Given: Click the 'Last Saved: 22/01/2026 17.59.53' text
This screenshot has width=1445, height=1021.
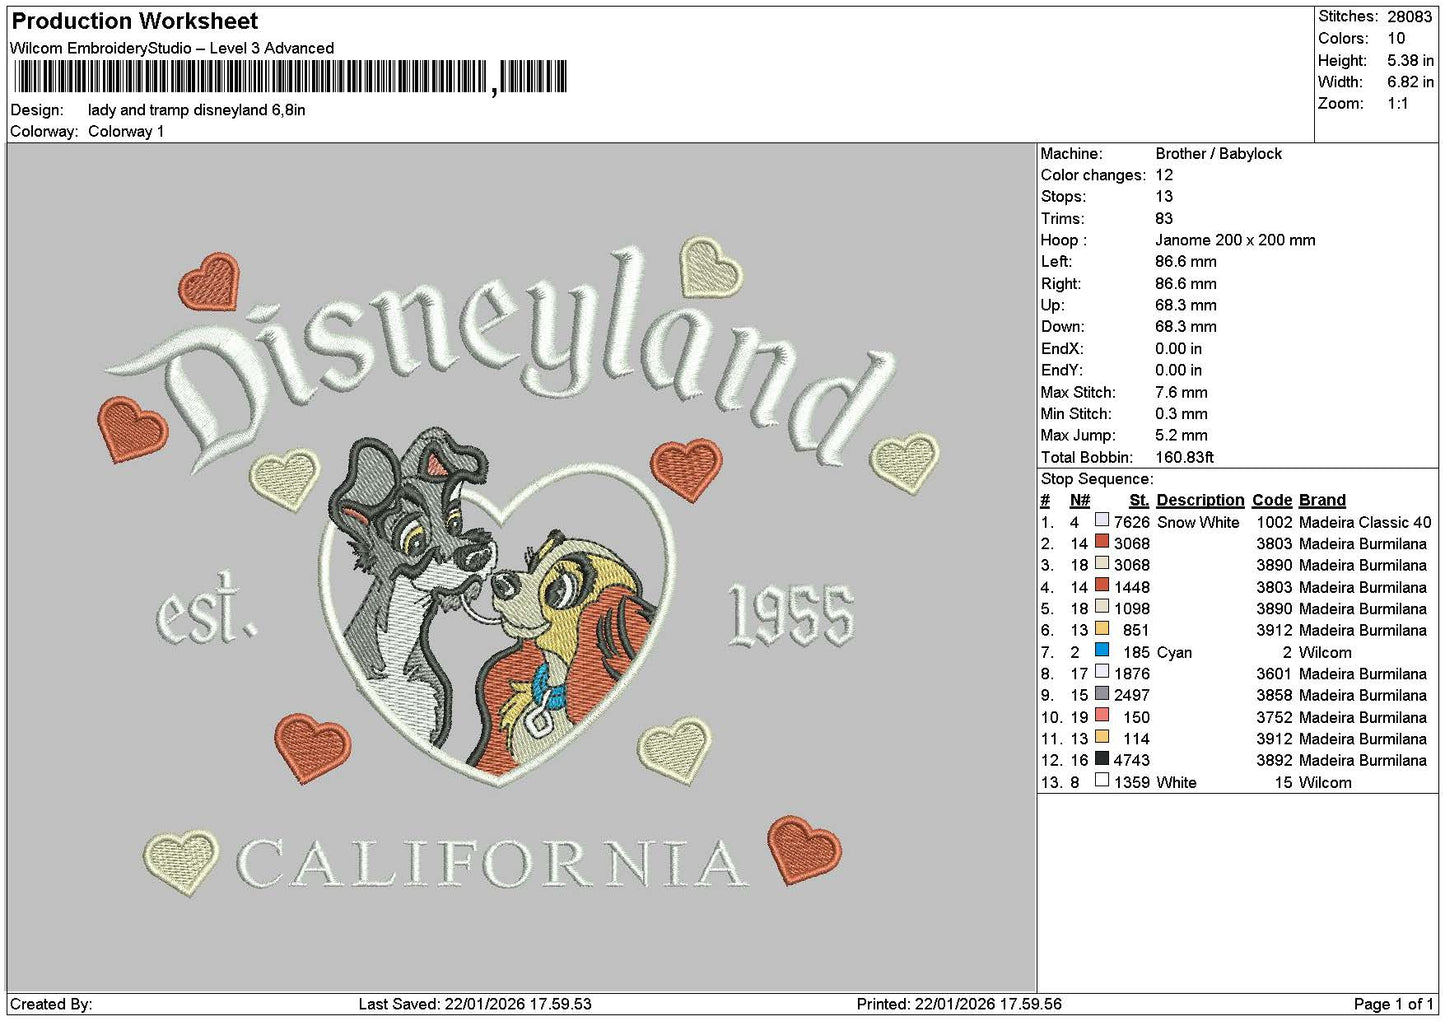Looking at the screenshot, I should click(475, 1004).
